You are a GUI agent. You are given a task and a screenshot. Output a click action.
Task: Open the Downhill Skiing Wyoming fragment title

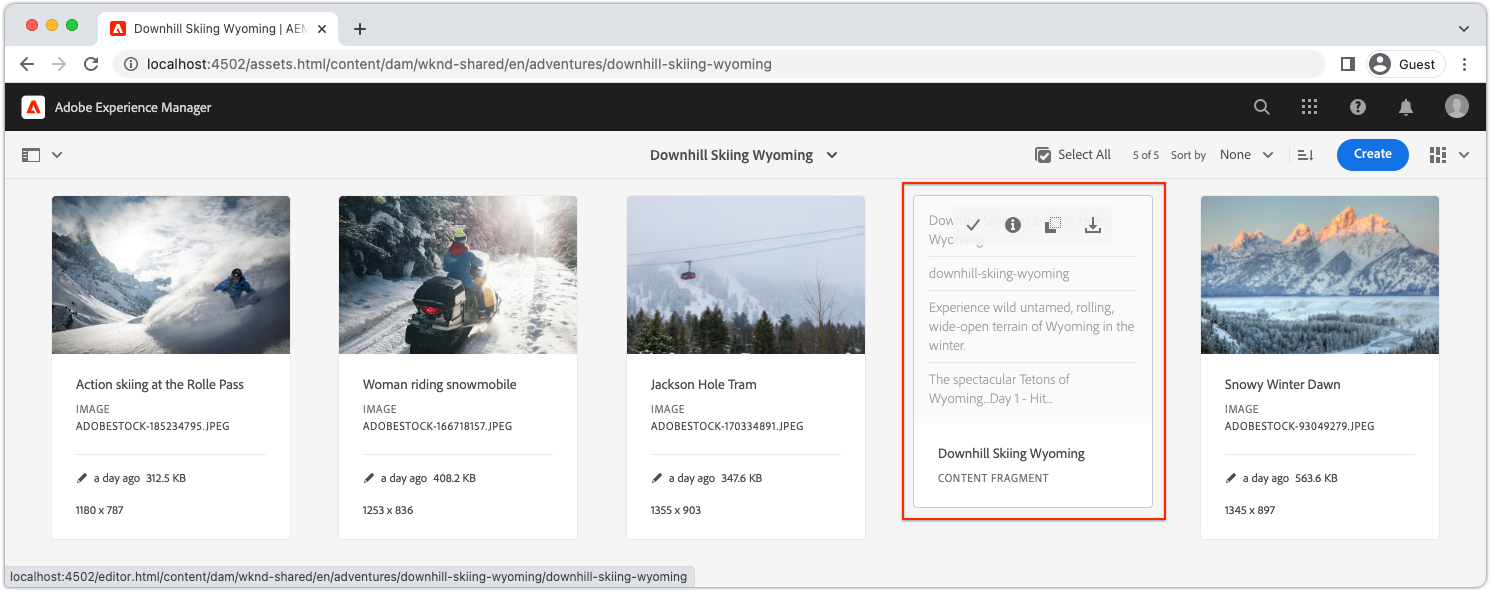(1011, 453)
